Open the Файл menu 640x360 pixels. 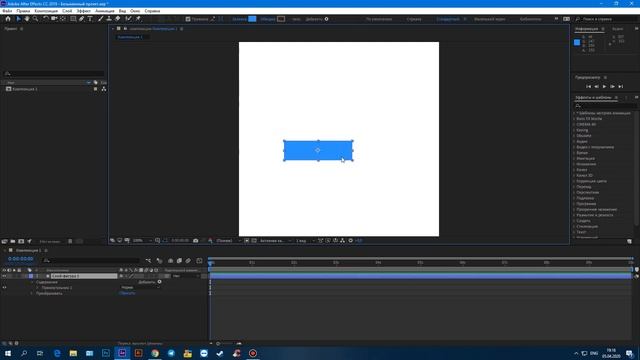(x=7, y=11)
